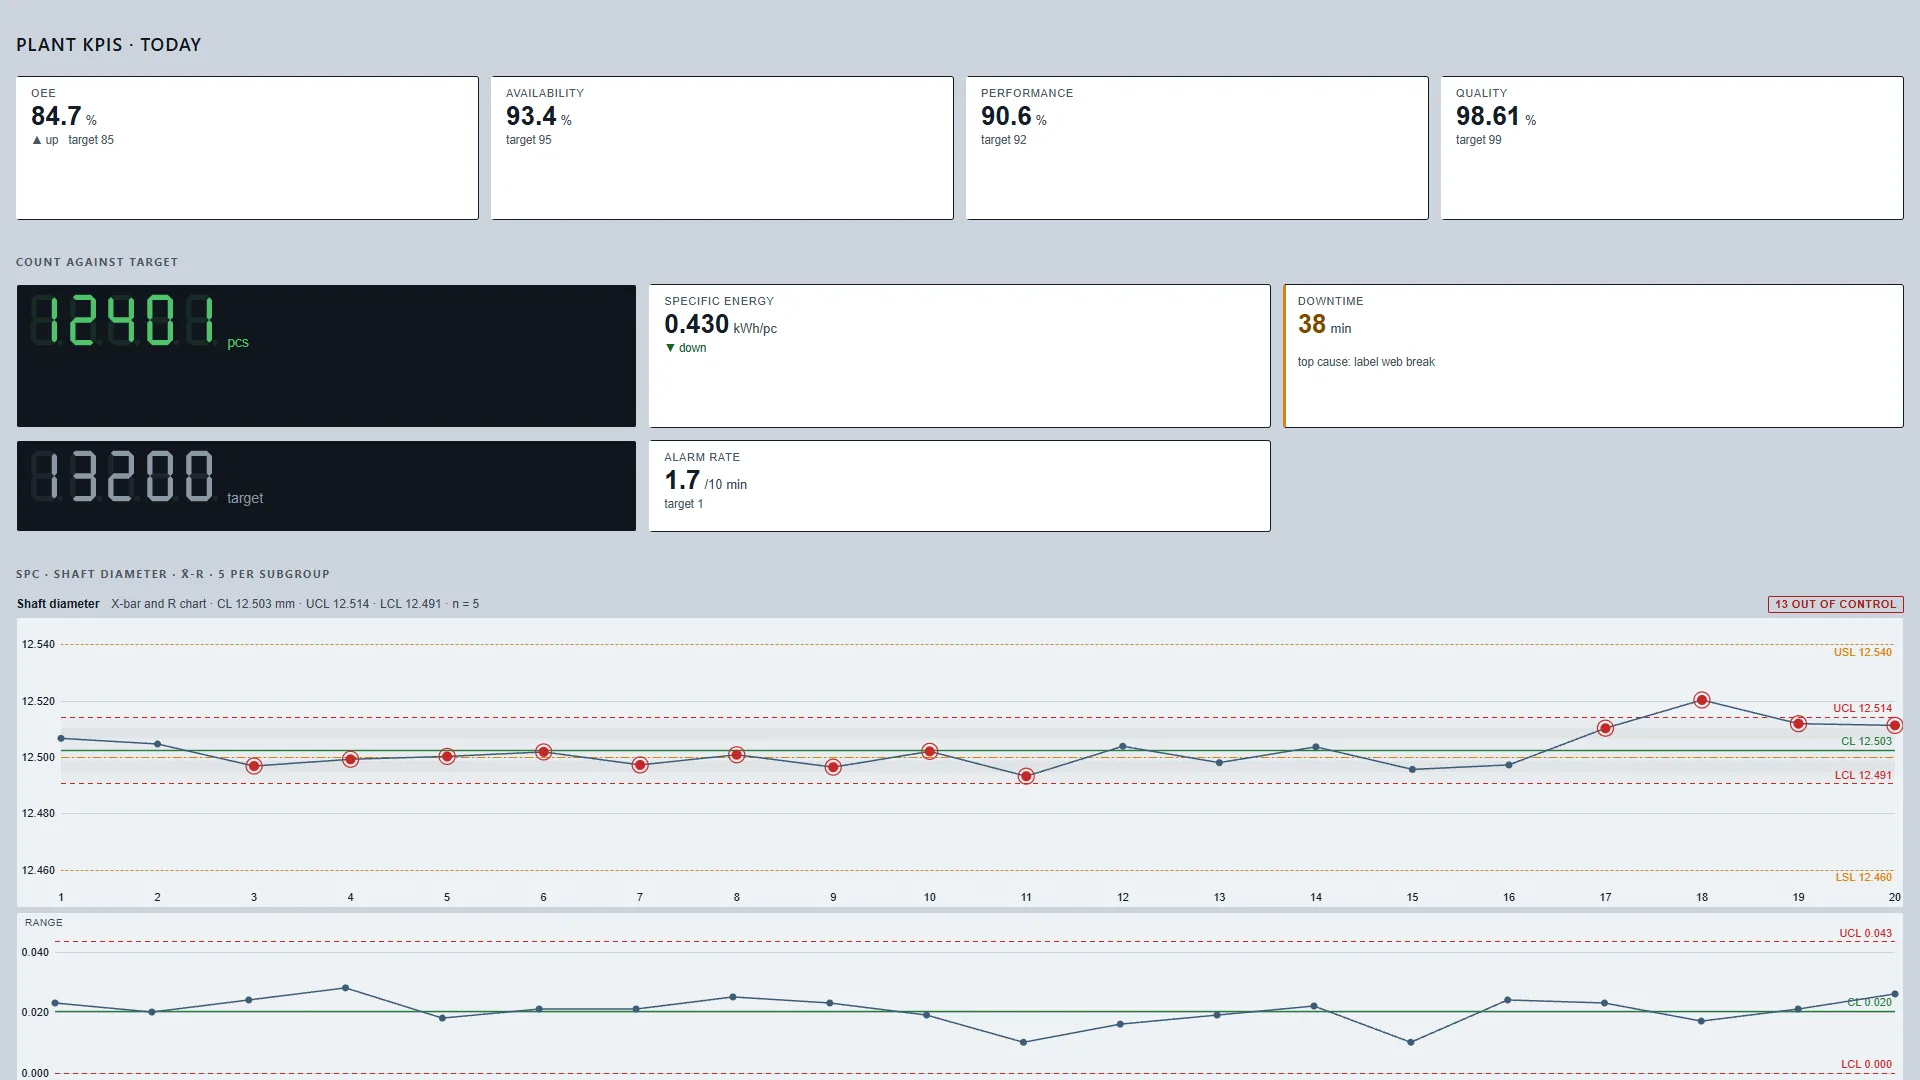Click the range chart CL 0.020 label
The height and width of the screenshot is (1080, 1920).
1869,1002
